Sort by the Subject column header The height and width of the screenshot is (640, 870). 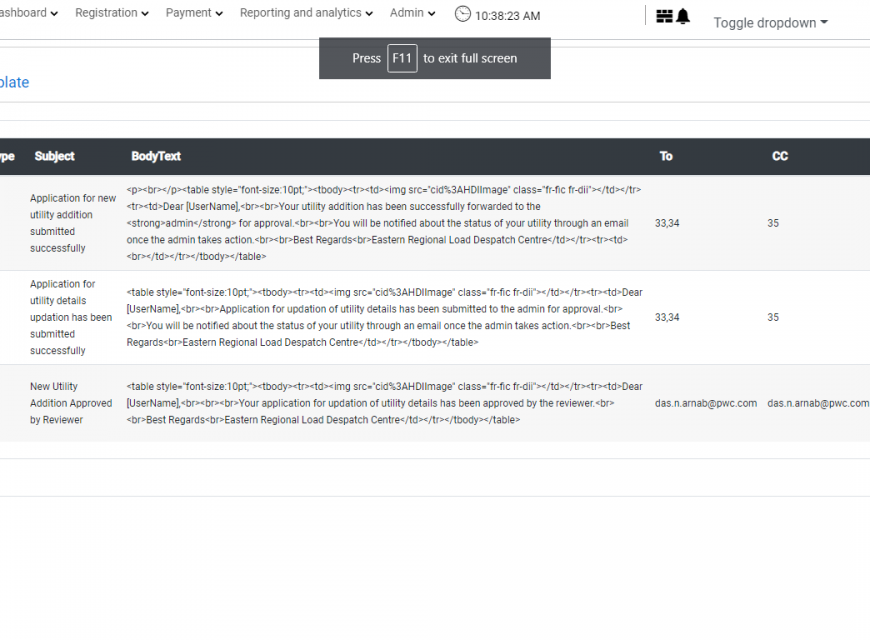[x=54, y=156]
